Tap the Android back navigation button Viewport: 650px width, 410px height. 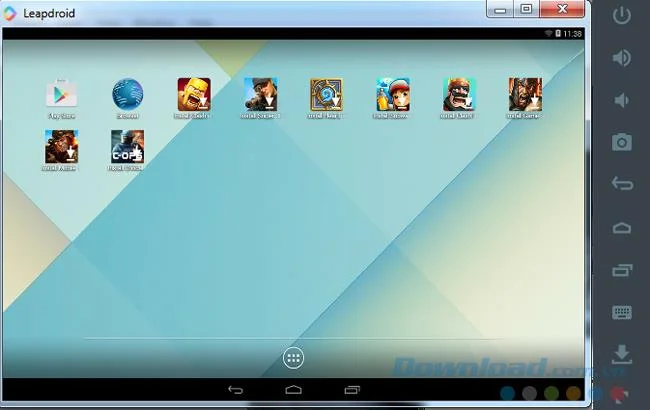[x=235, y=390]
